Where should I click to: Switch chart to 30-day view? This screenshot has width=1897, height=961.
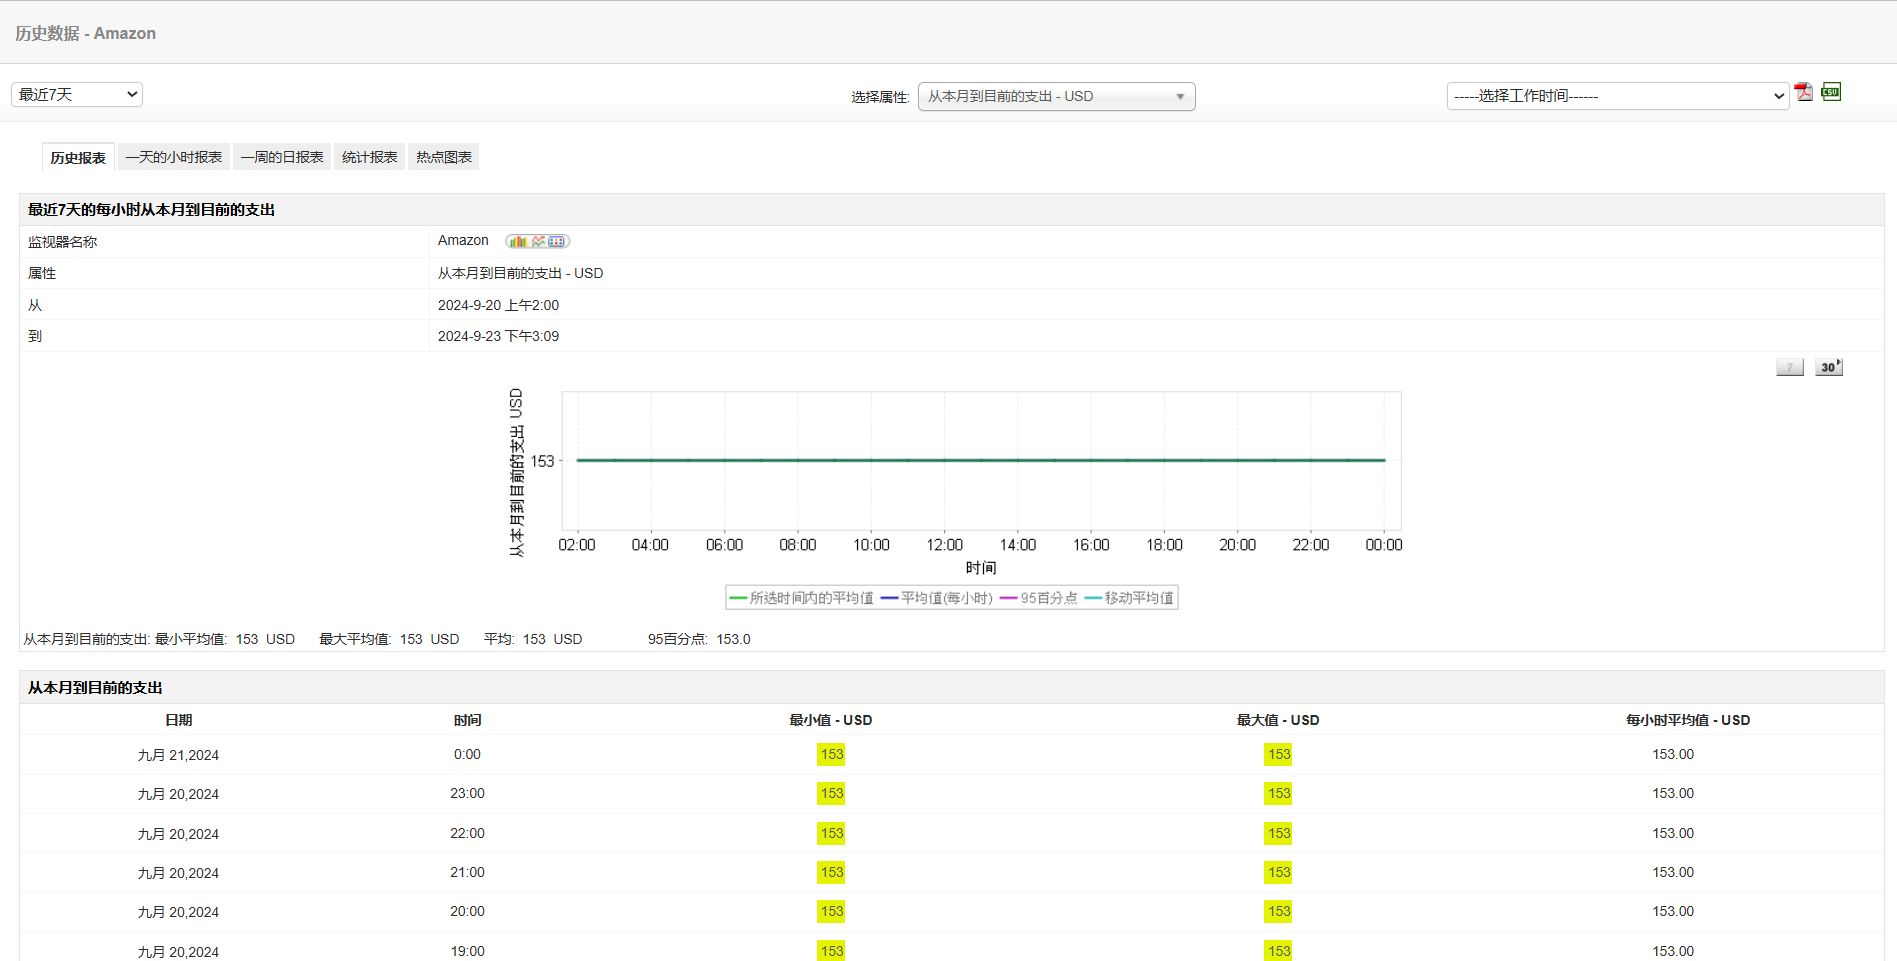(x=1828, y=367)
